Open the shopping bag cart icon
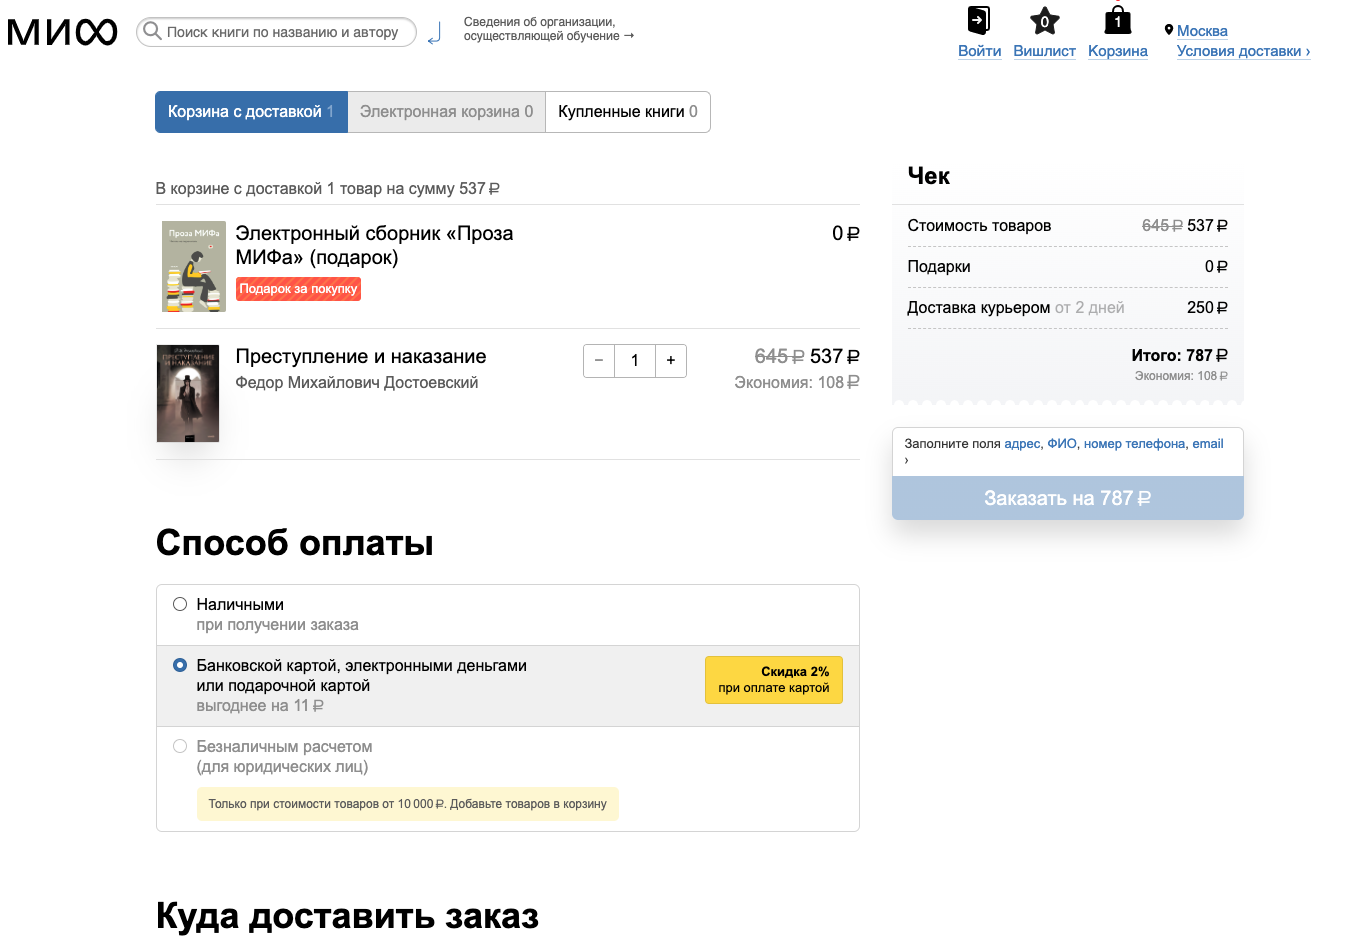Screen dimensions: 1367x950 [1117, 20]
